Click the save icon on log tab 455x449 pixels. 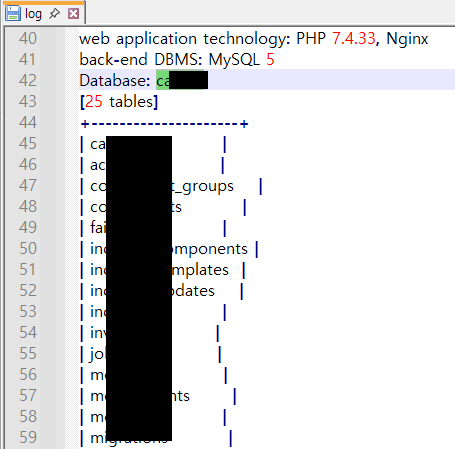tap(13, 14)
